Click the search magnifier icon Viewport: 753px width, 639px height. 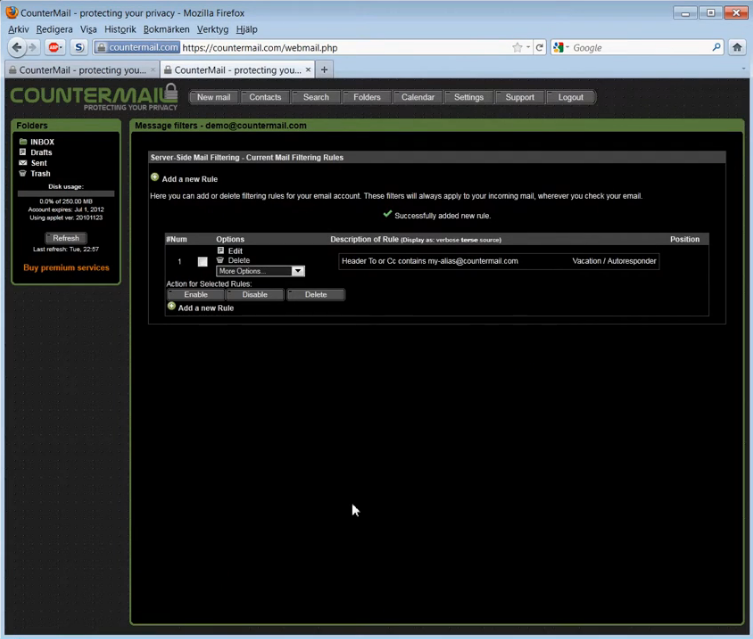pos(716,47)
